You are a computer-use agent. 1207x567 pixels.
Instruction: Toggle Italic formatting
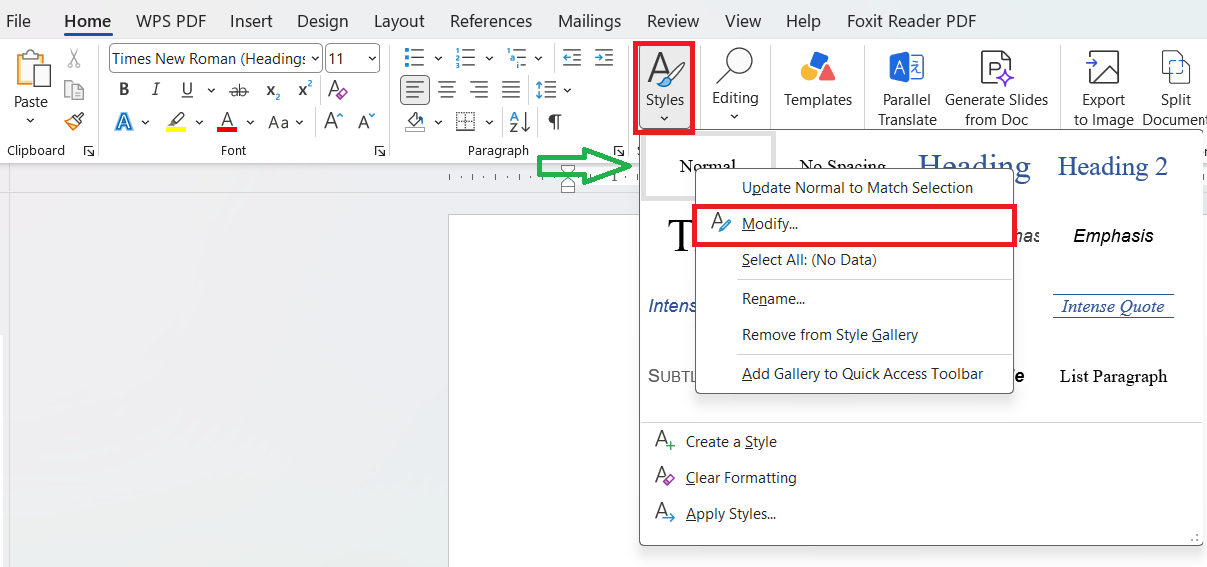point(155,90)
